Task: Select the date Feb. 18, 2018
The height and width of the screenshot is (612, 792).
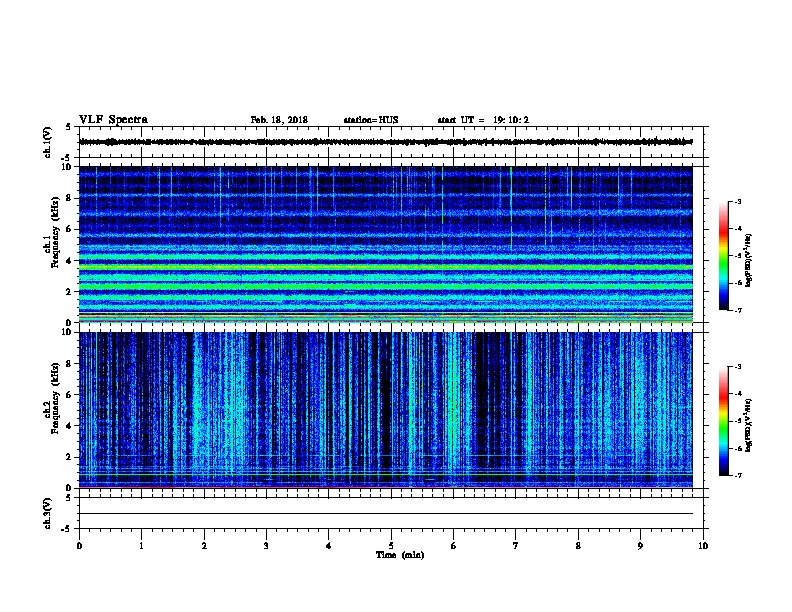Action: coord(279,120)
